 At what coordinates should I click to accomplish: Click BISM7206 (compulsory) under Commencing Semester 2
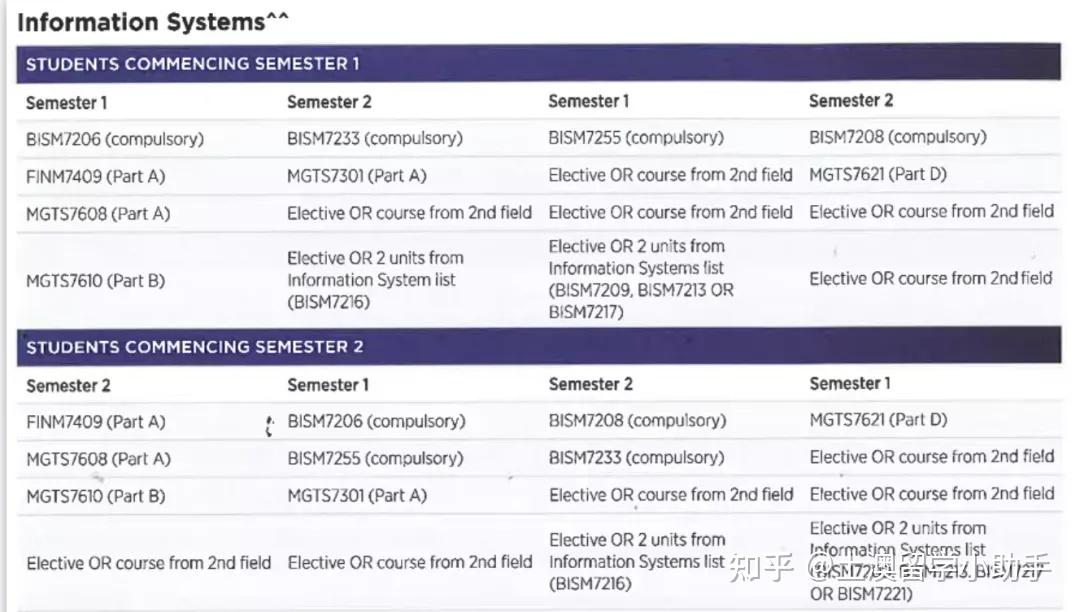point(376,421)
